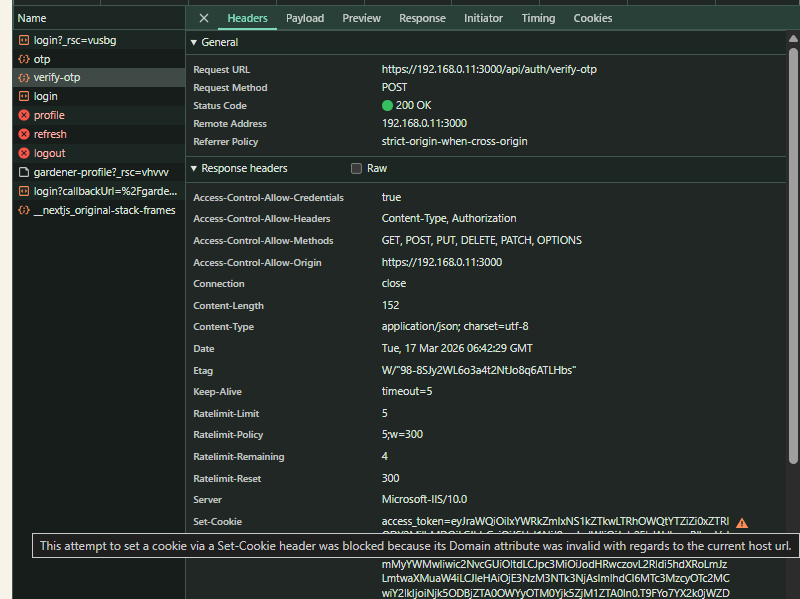This screenshot has height=599, width=800.
Task: Open the Payload tab
Action: [x=305, y=18]
